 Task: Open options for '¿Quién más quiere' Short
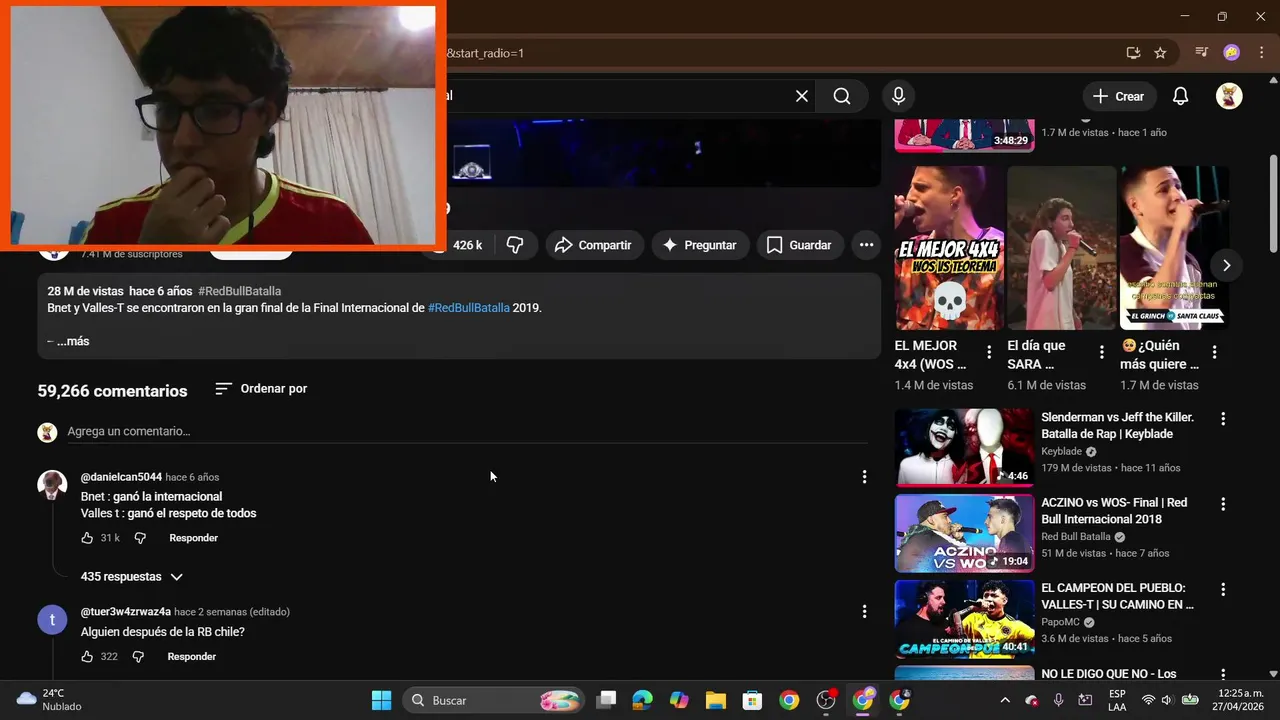tap(1214, 352)
